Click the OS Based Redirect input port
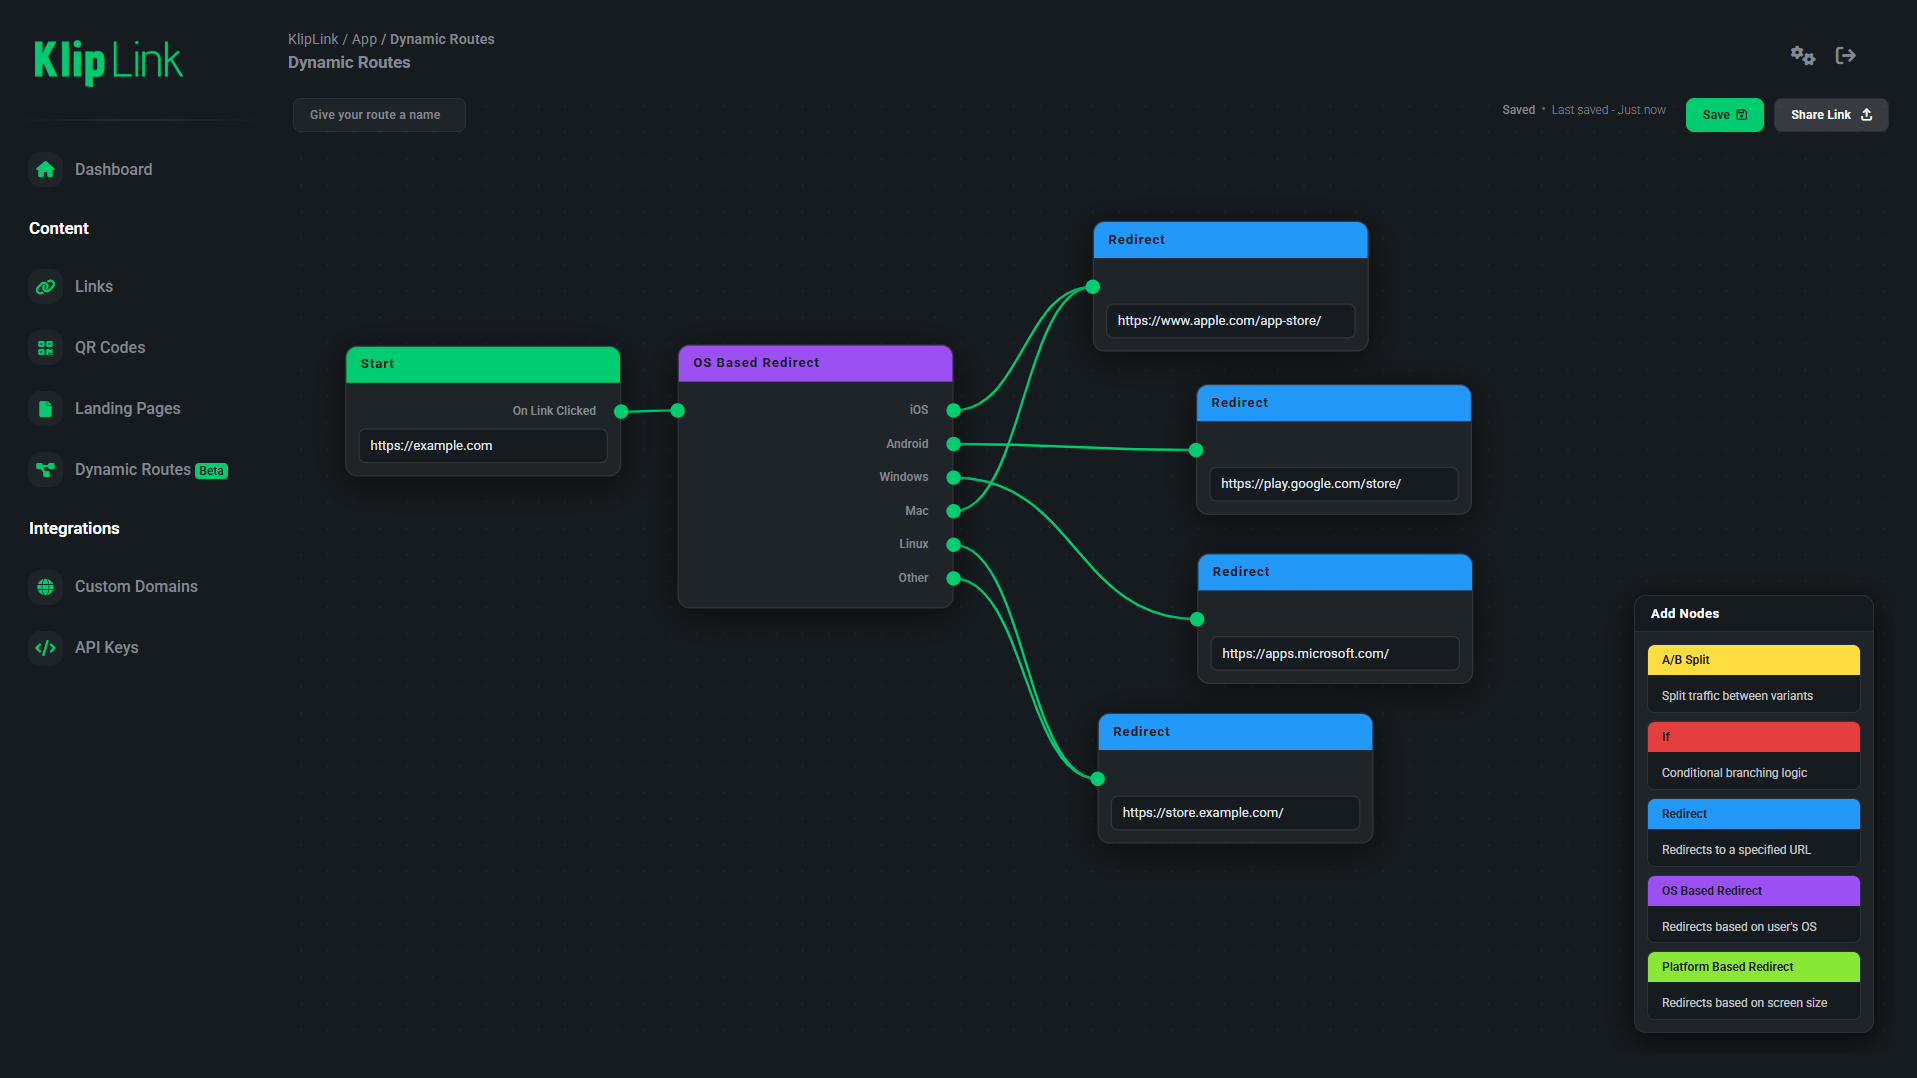The image size is (1917, 1078). pyautogui.click(x=678, y=410)
